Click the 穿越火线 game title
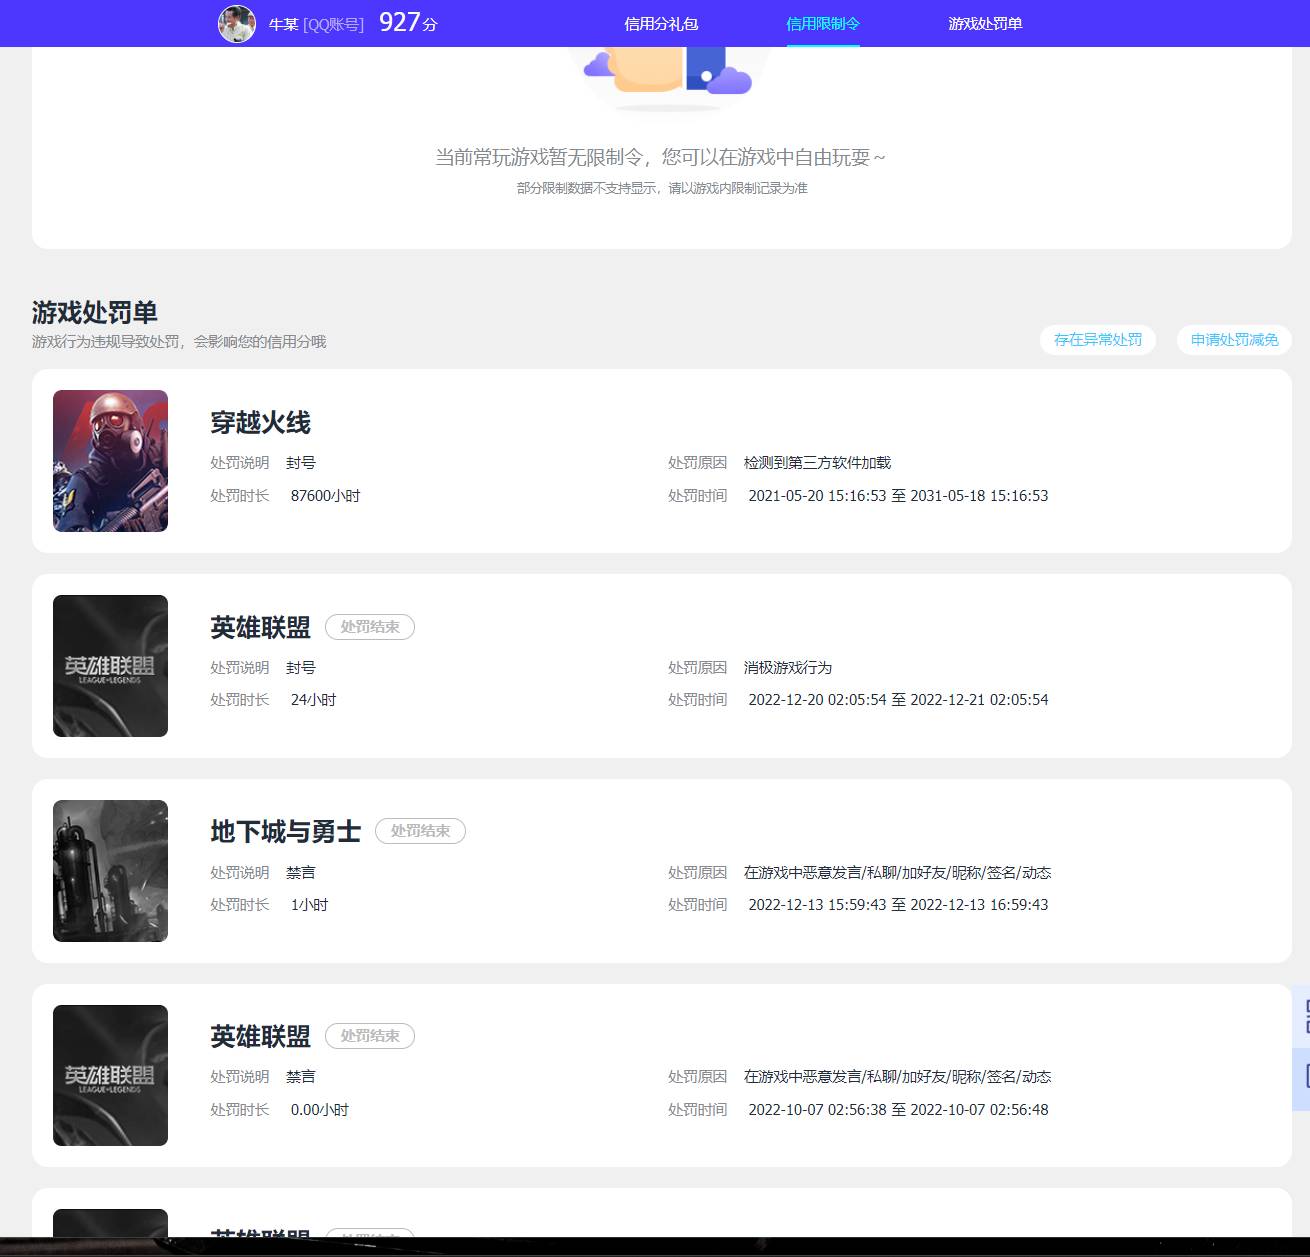 click(260, 423)
